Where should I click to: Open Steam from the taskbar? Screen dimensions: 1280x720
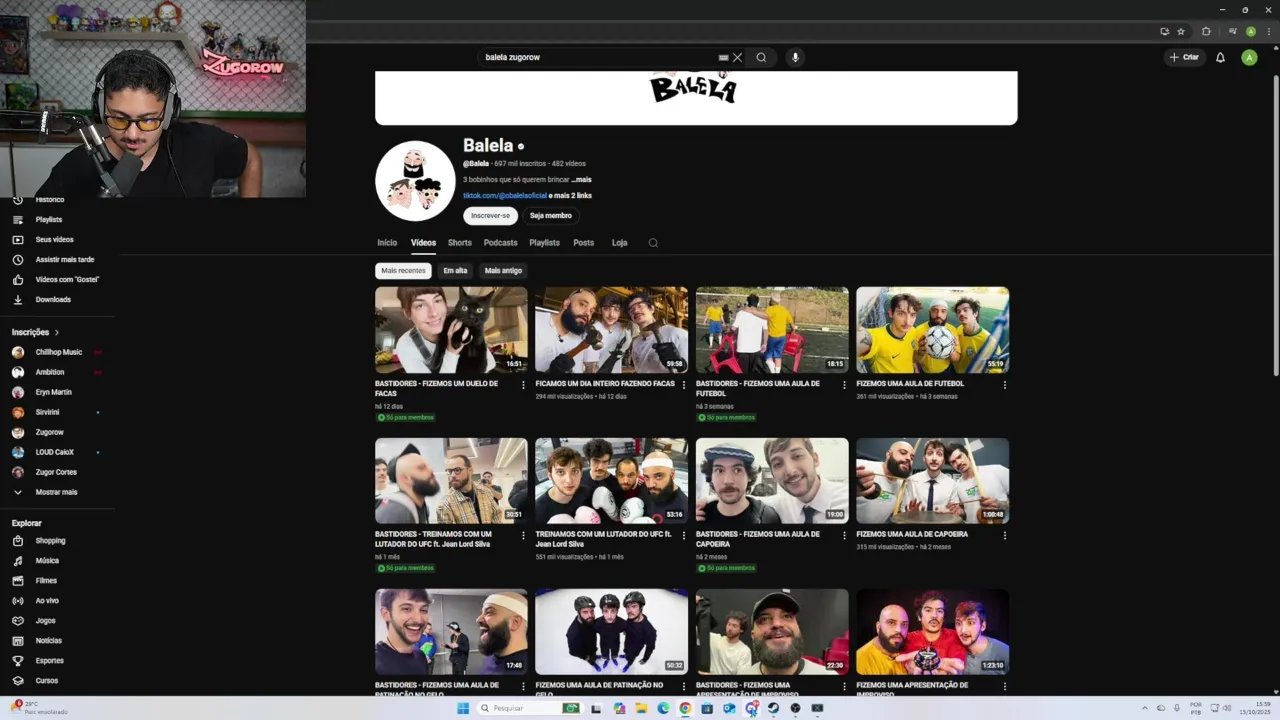[773, 708]
